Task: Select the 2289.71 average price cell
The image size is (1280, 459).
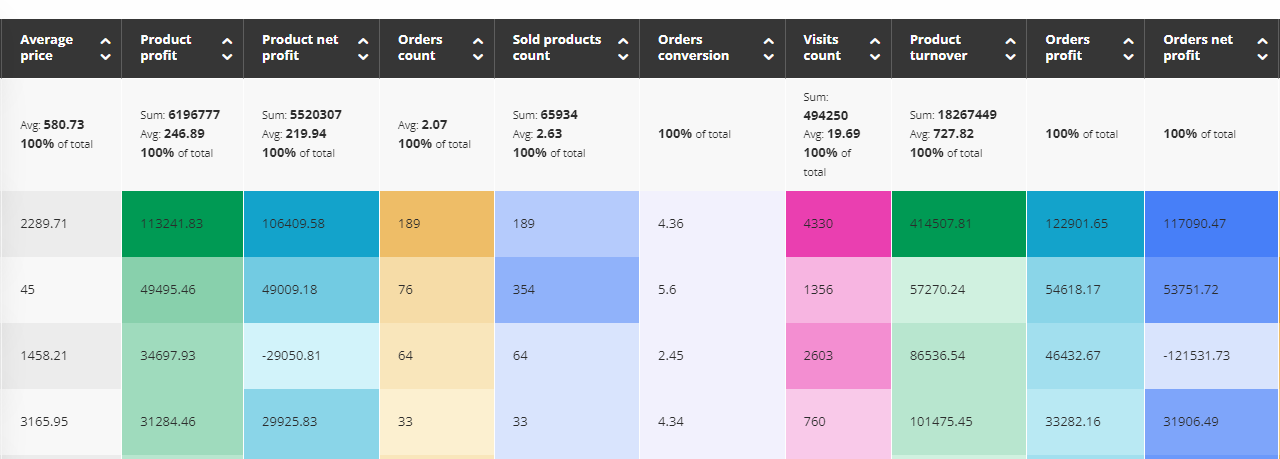Action: (x=61, y=224)
